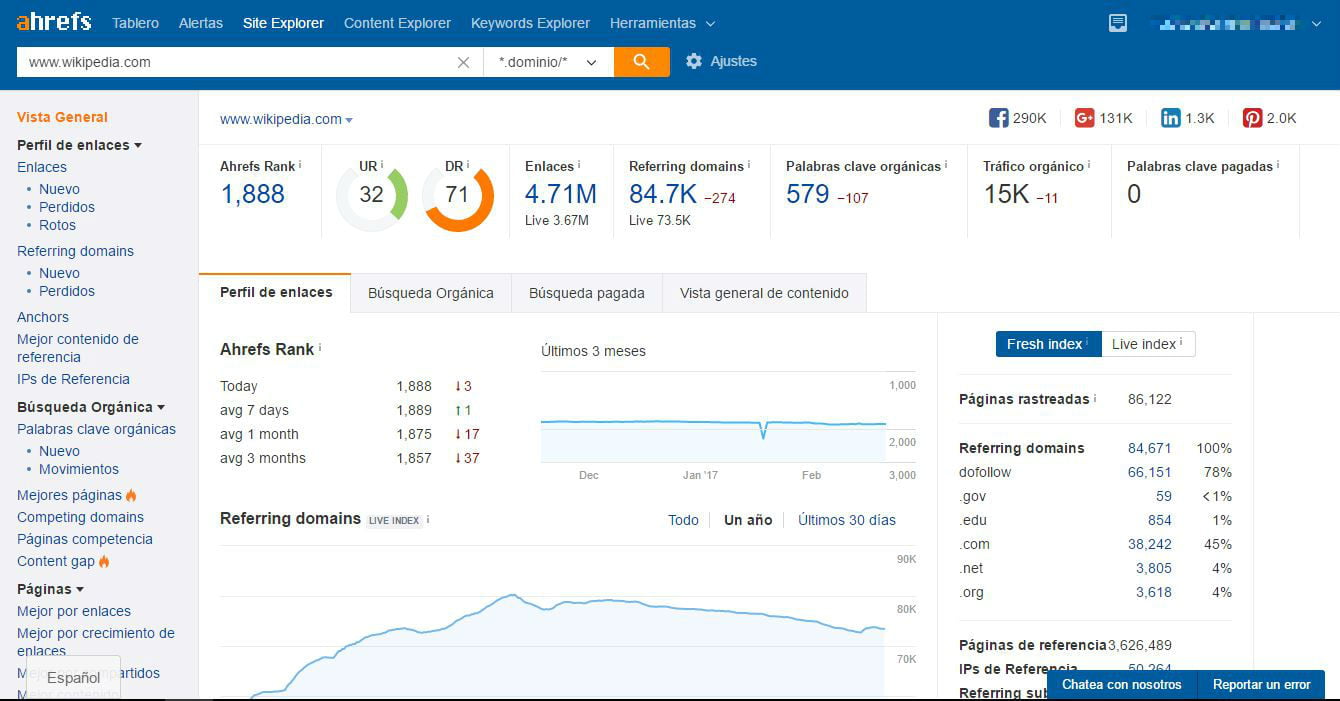Image resolution: width=1340 pixels, height=701 pixels.
Task: Click Reportar un error button
Action: [x=1261, y=685]
